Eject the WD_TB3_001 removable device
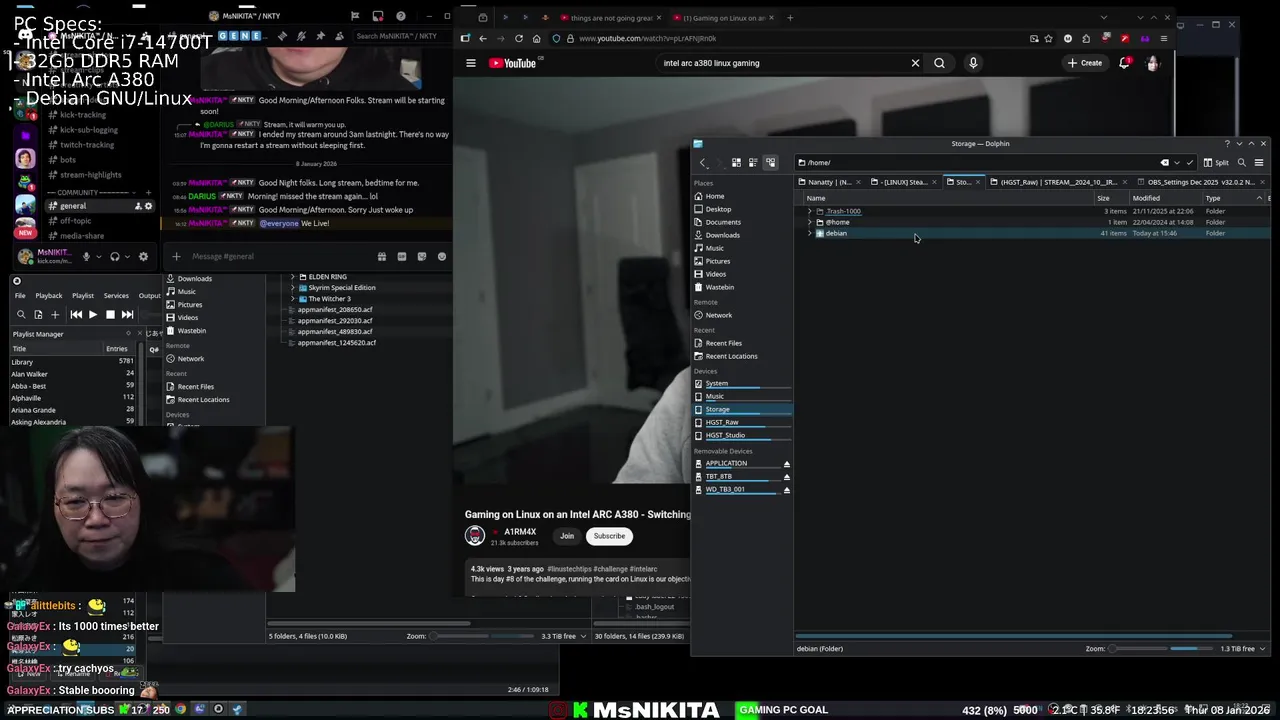This screenshot has width=1280, height=720. [786, 490]
